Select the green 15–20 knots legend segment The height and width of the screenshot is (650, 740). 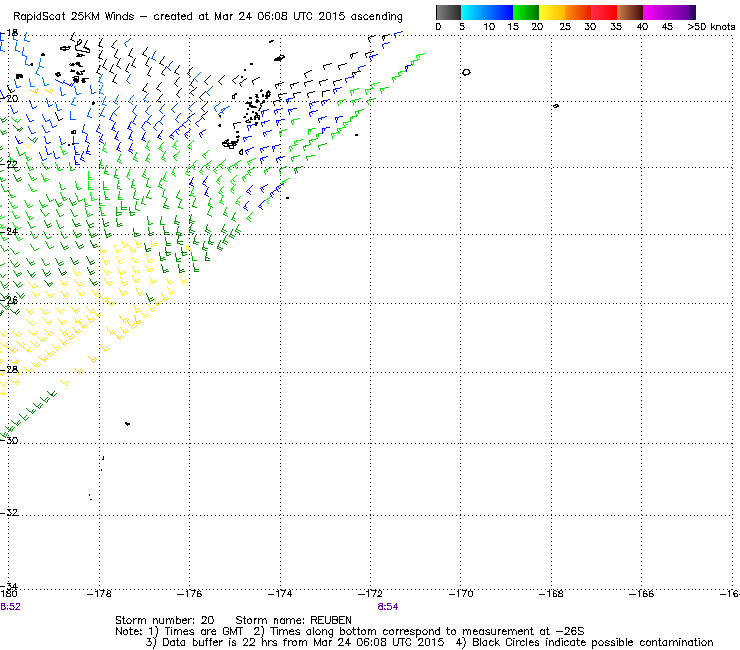pos(526,12)
